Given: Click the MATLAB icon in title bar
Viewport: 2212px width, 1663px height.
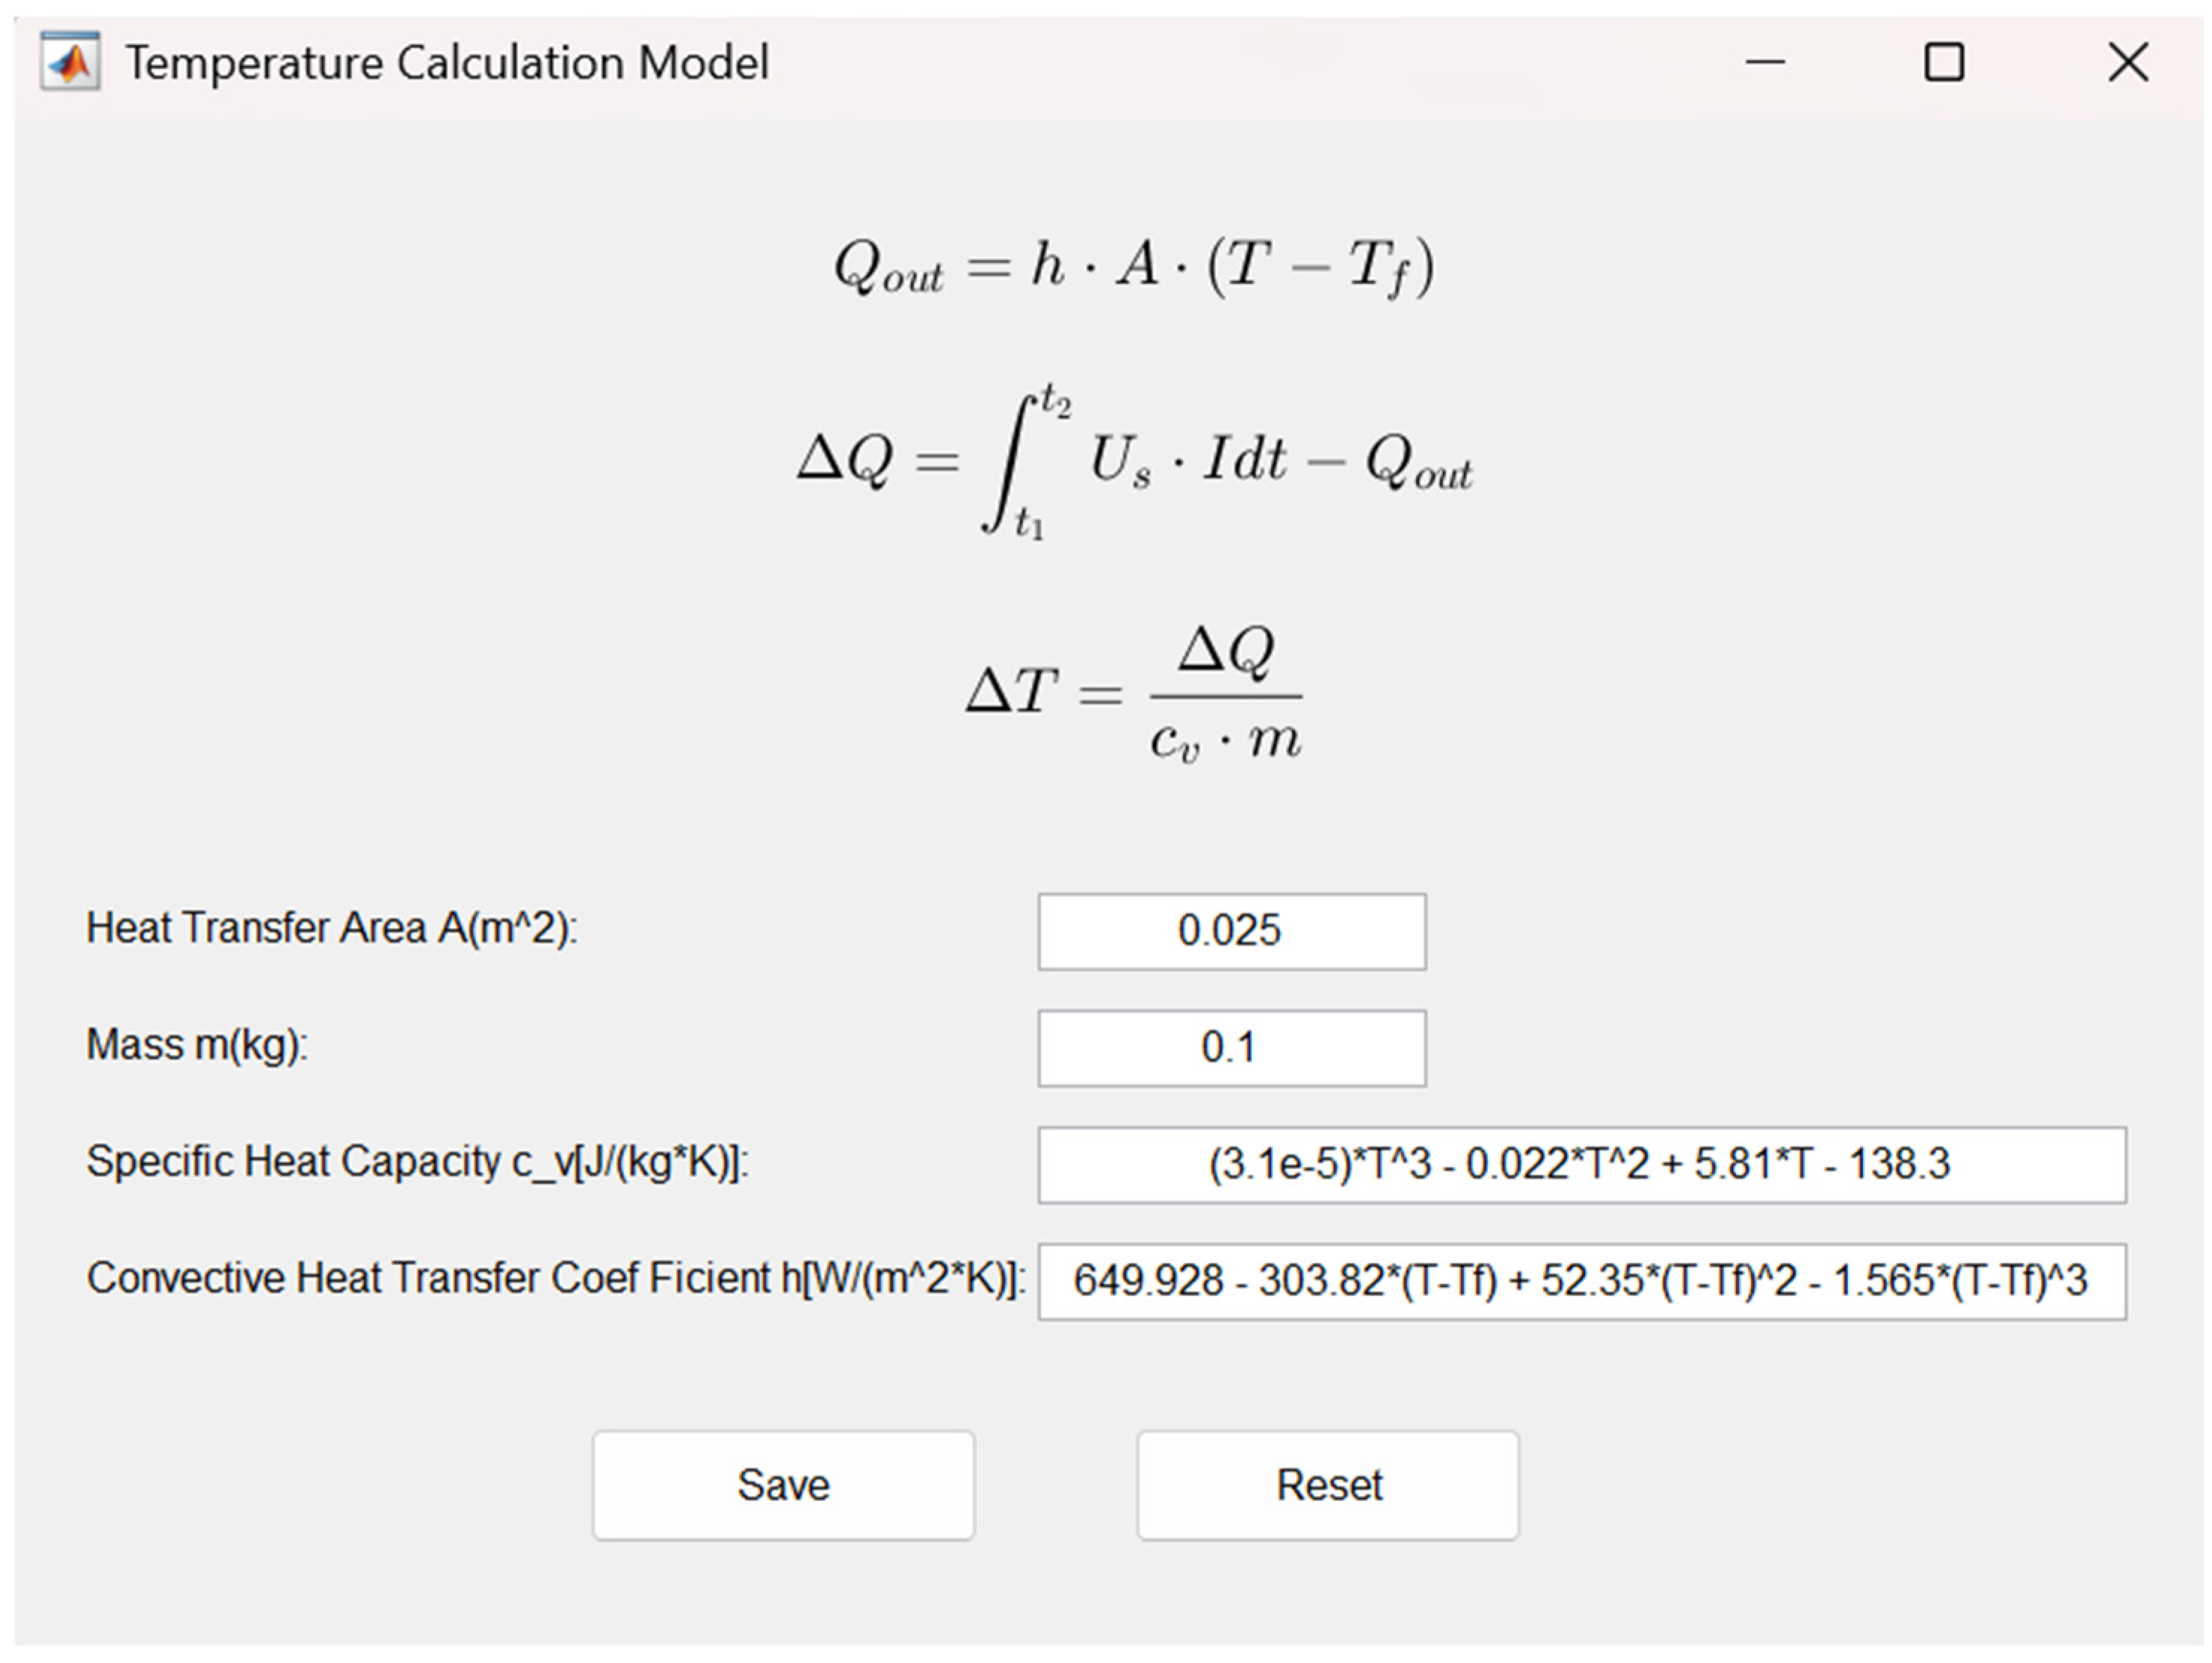Looking at the screenshot, I should click(x=70, y=62).
